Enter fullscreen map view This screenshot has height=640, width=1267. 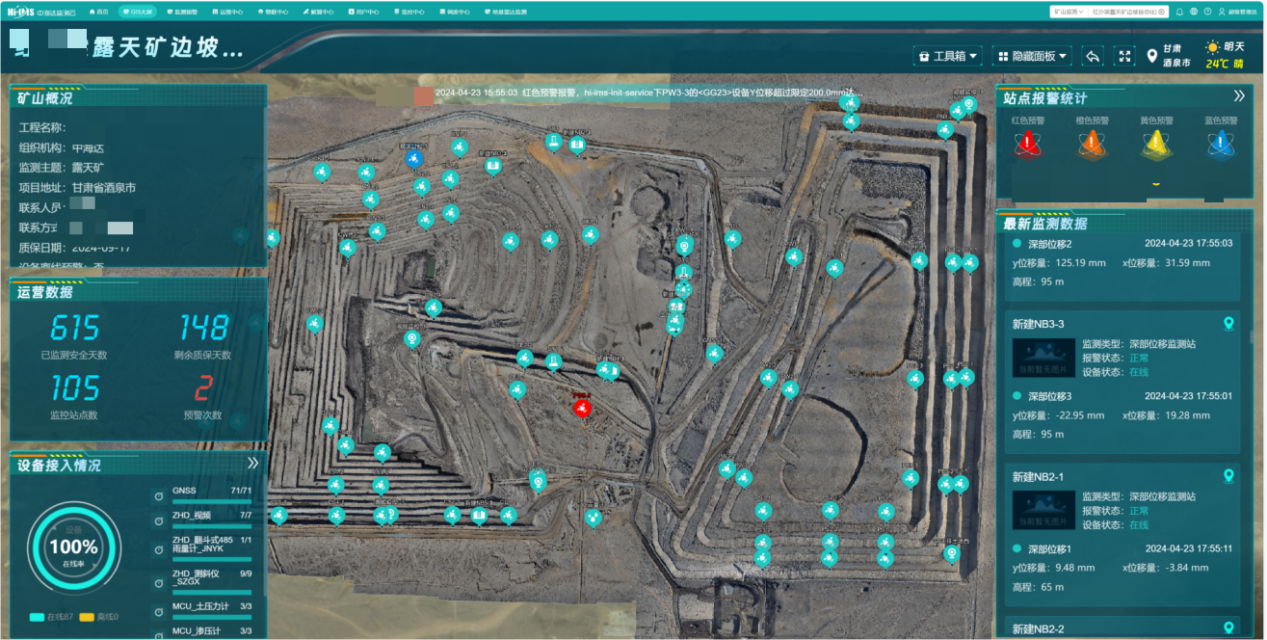1125,56
